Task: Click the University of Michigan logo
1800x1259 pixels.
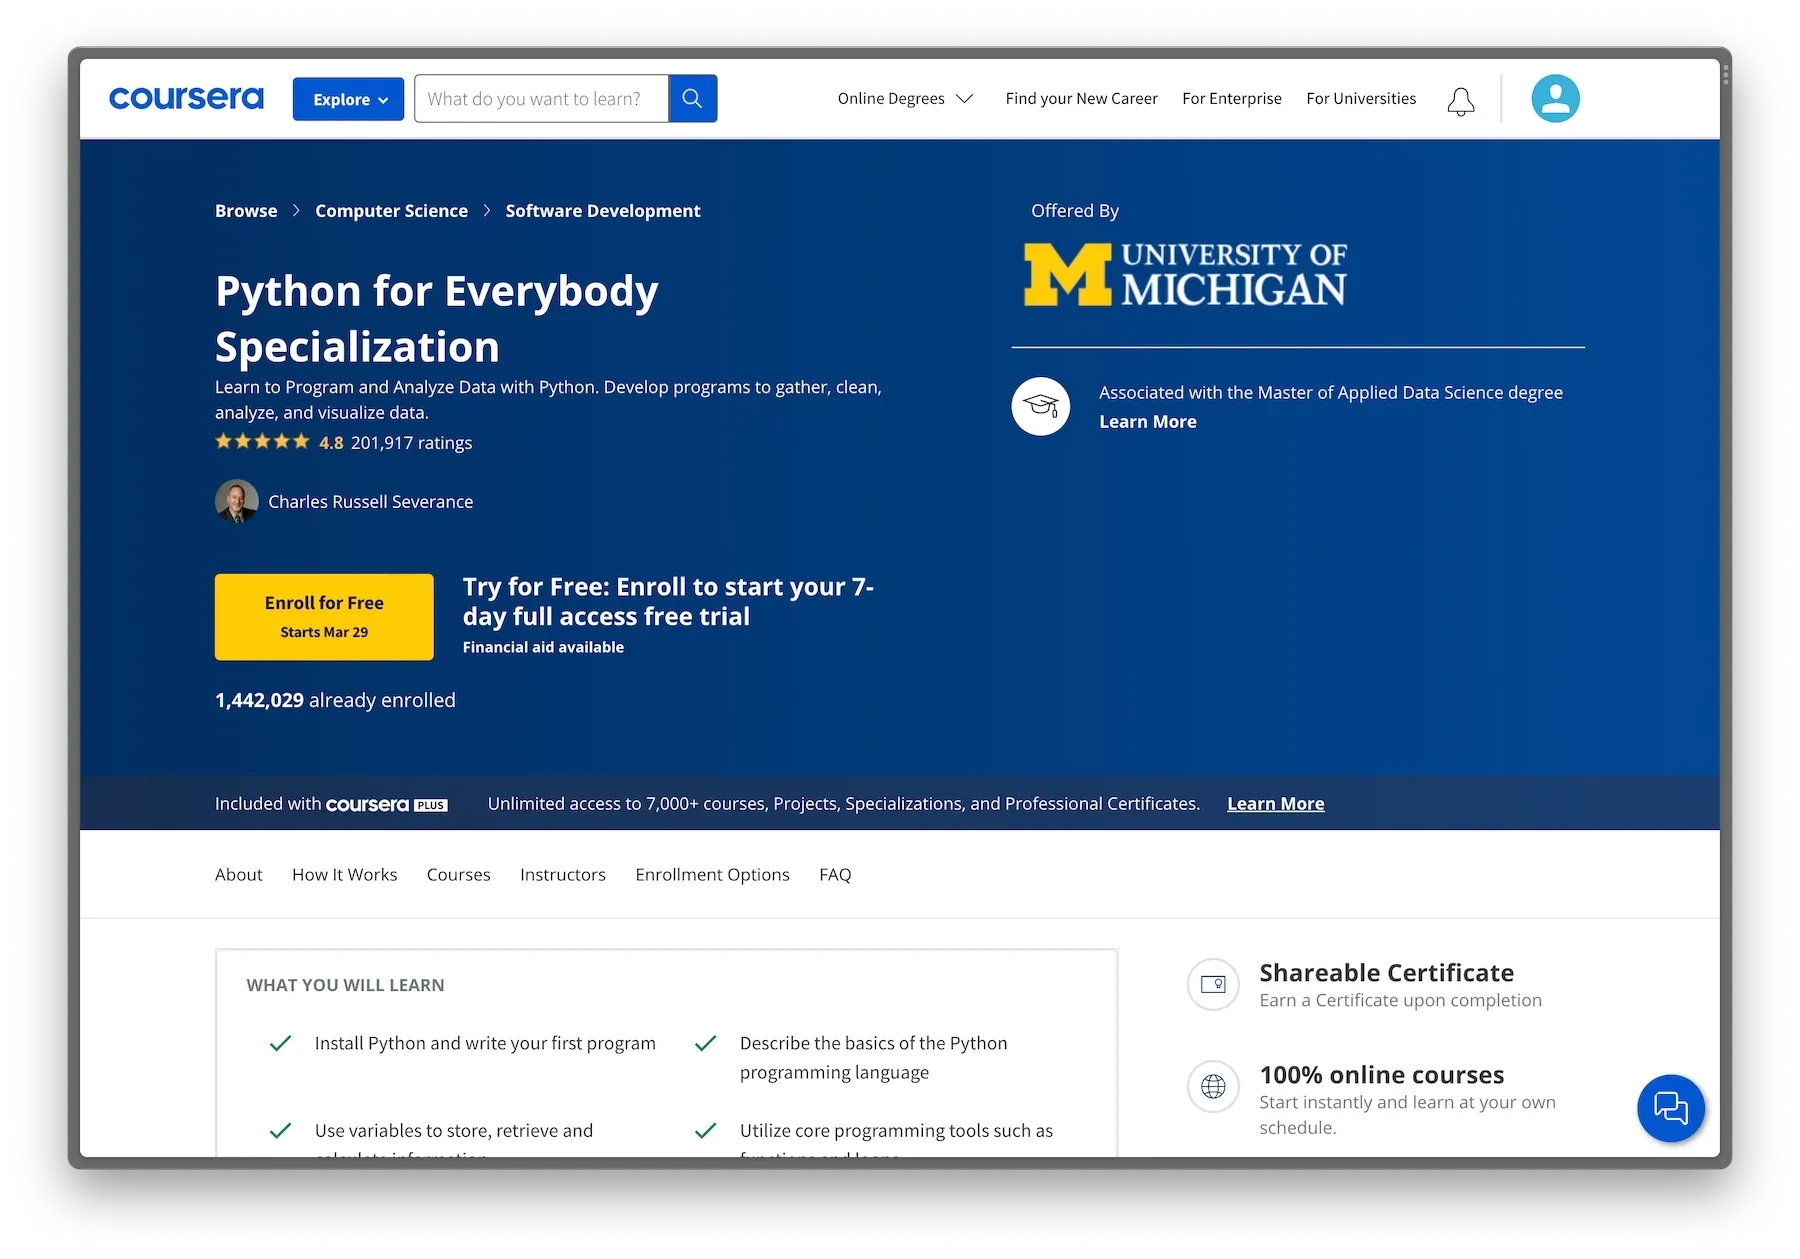Action: point(1185,274)
